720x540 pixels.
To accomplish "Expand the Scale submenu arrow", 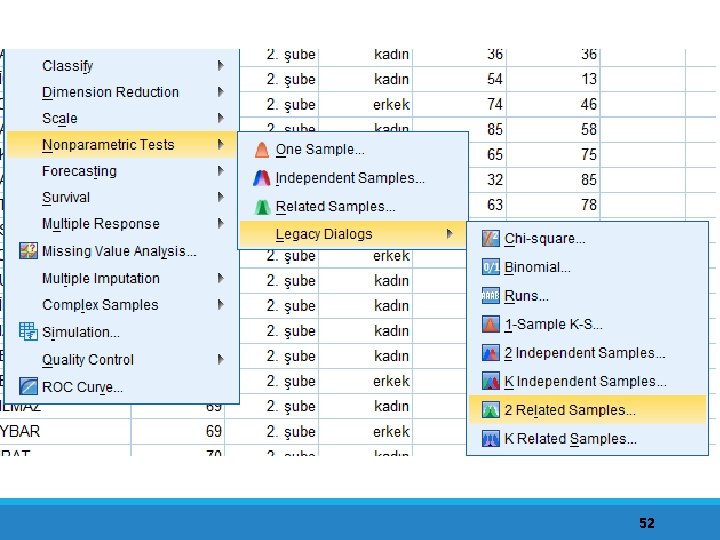I will (220, 118).
